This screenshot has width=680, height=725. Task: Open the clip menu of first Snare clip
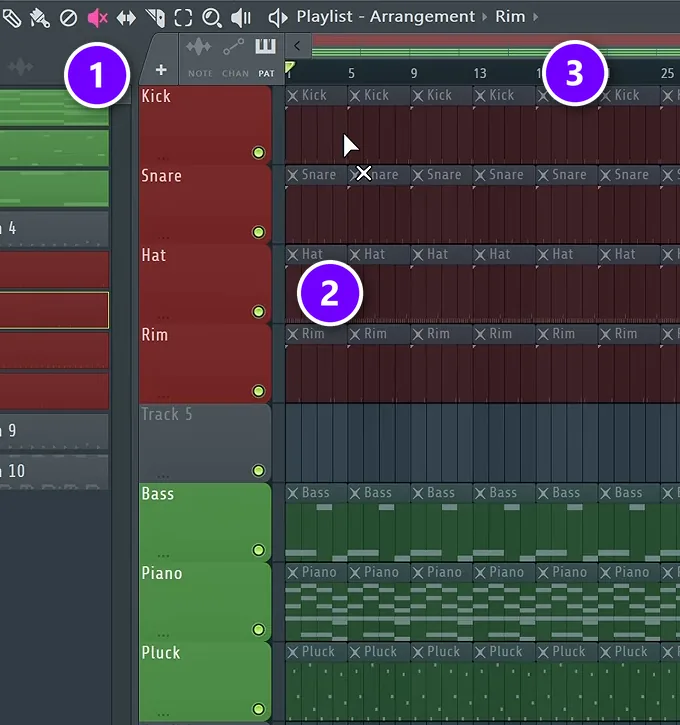(x=292, y=175)
